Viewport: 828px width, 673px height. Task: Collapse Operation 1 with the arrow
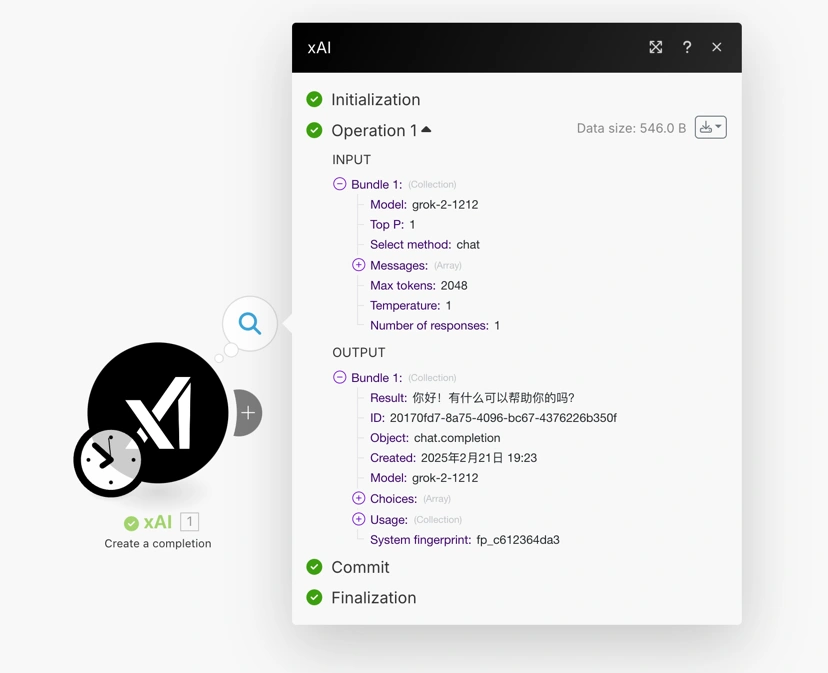427,130
